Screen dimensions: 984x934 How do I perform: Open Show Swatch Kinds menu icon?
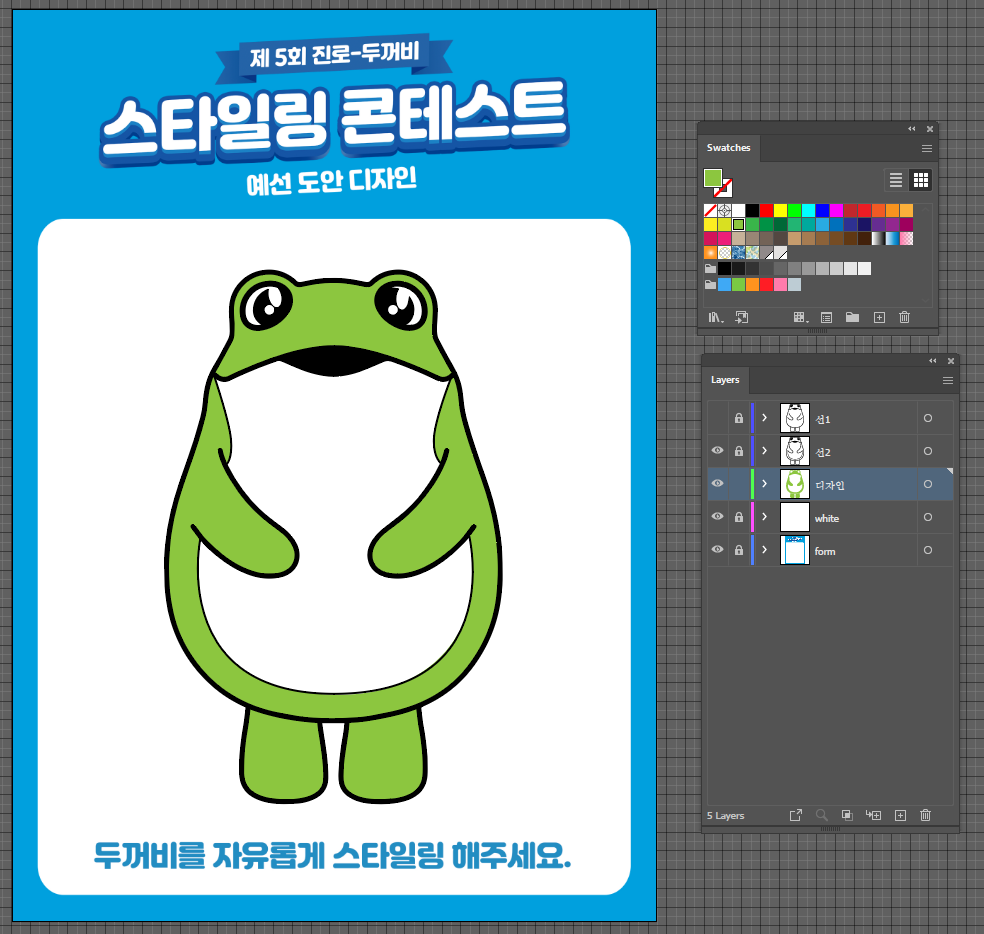[x=800, y=318]
